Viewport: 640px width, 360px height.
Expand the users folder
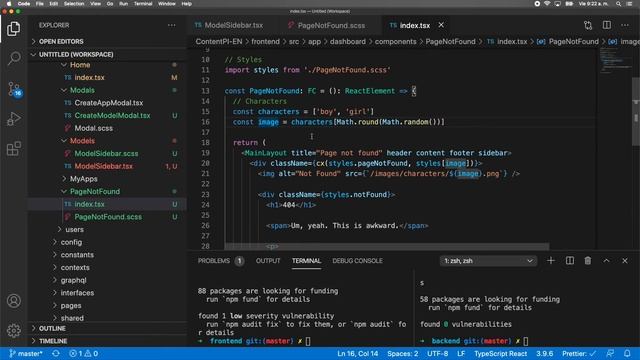(x=74, y=229)
